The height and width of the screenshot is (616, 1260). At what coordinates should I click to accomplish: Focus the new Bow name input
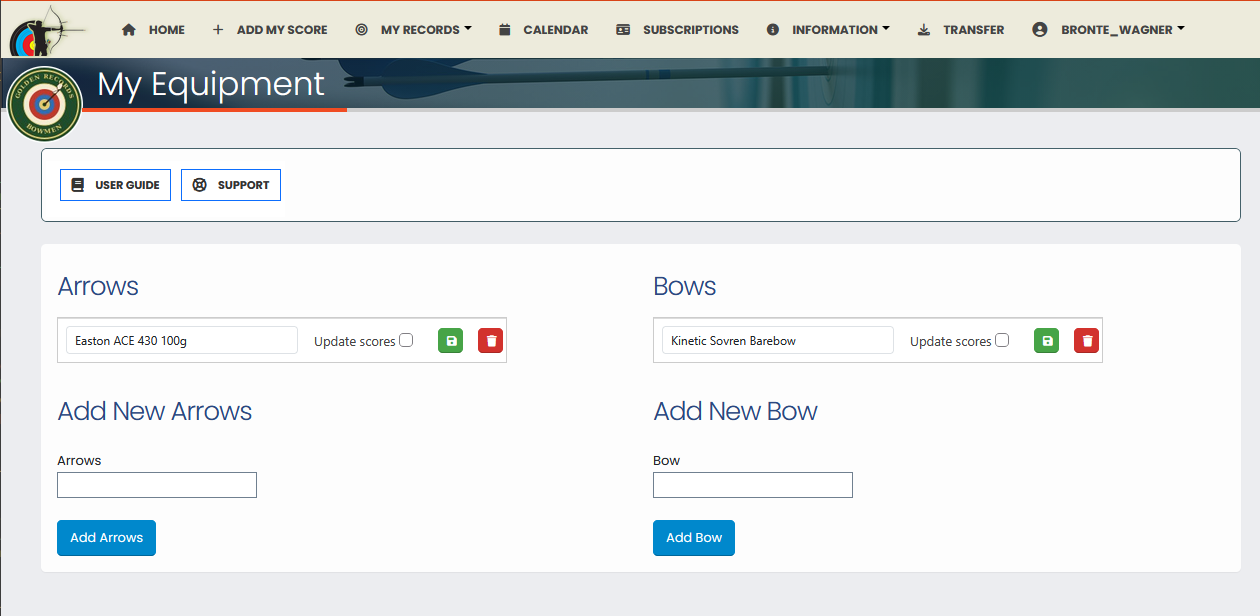[x=753, y=485]
